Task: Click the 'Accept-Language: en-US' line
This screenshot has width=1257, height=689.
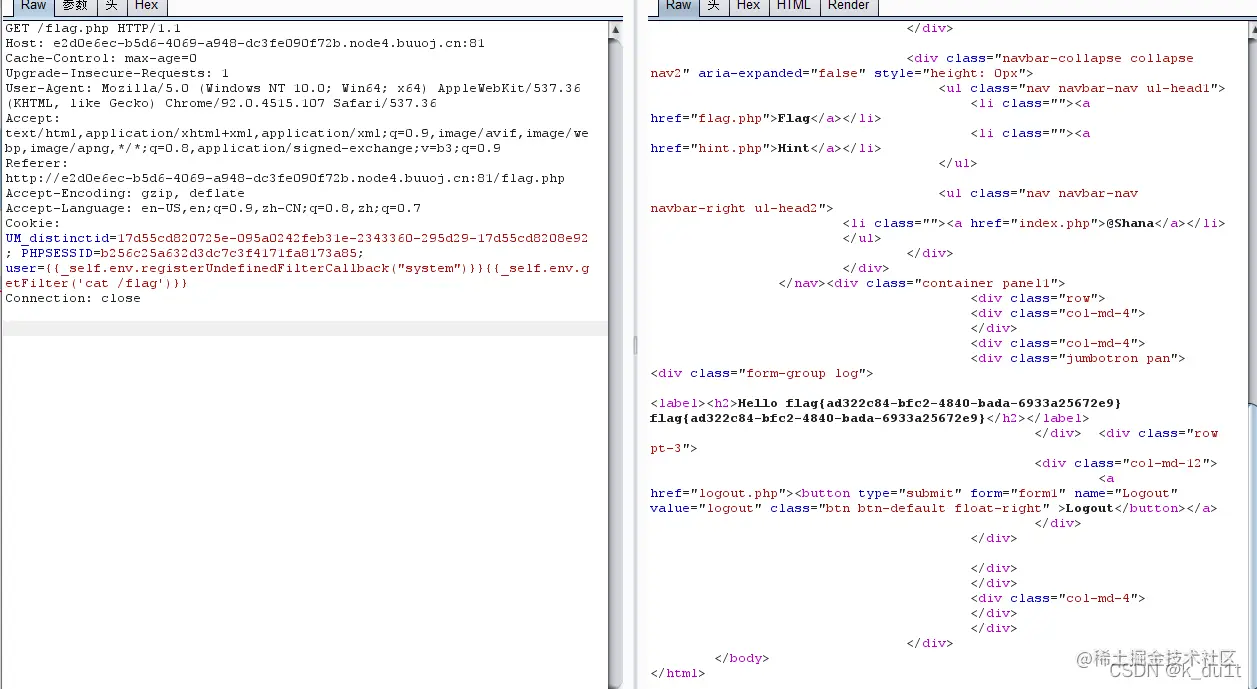Action: [x=213, y=209]
